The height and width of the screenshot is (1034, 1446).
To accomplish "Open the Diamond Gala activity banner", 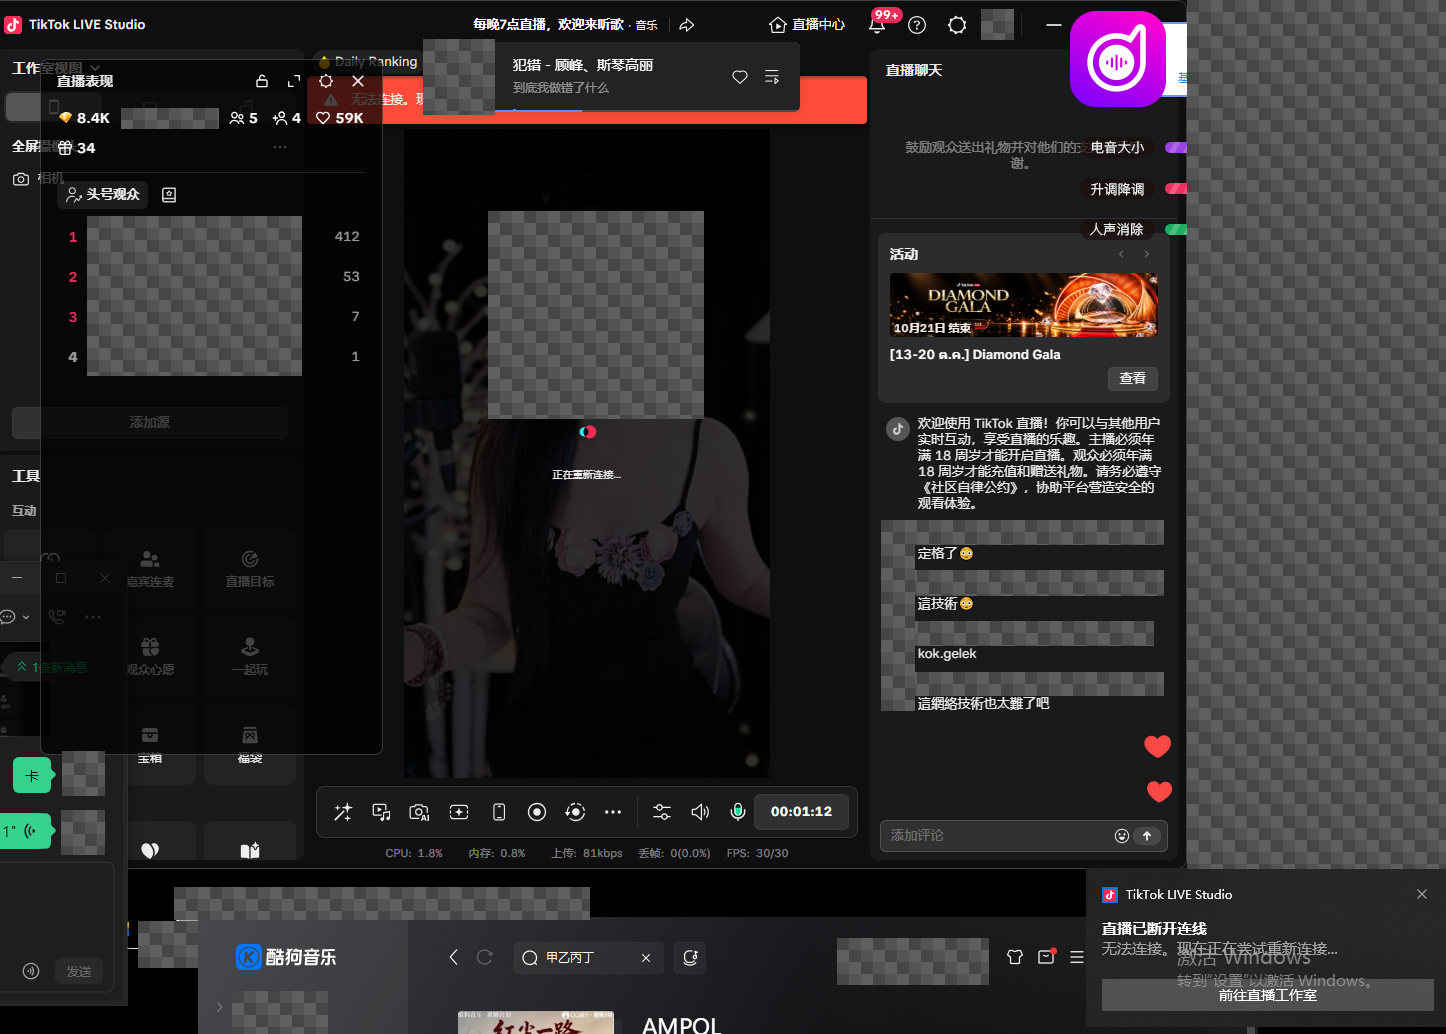I will (1024, 305).
